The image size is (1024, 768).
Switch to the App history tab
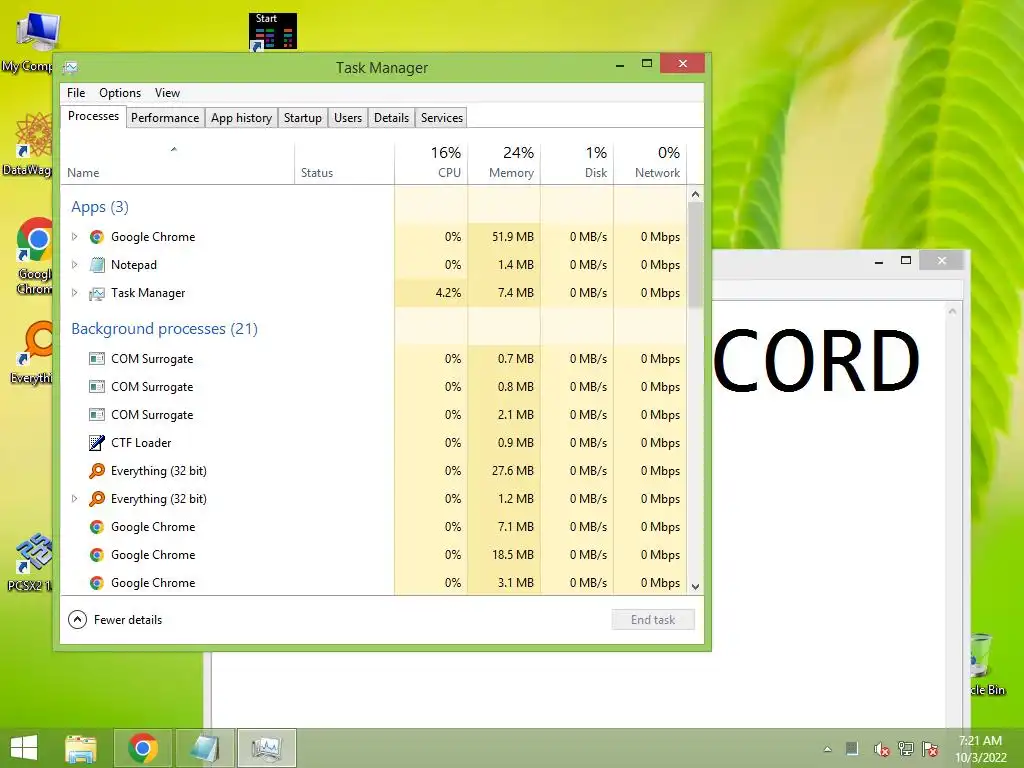[x=241, y=118]
